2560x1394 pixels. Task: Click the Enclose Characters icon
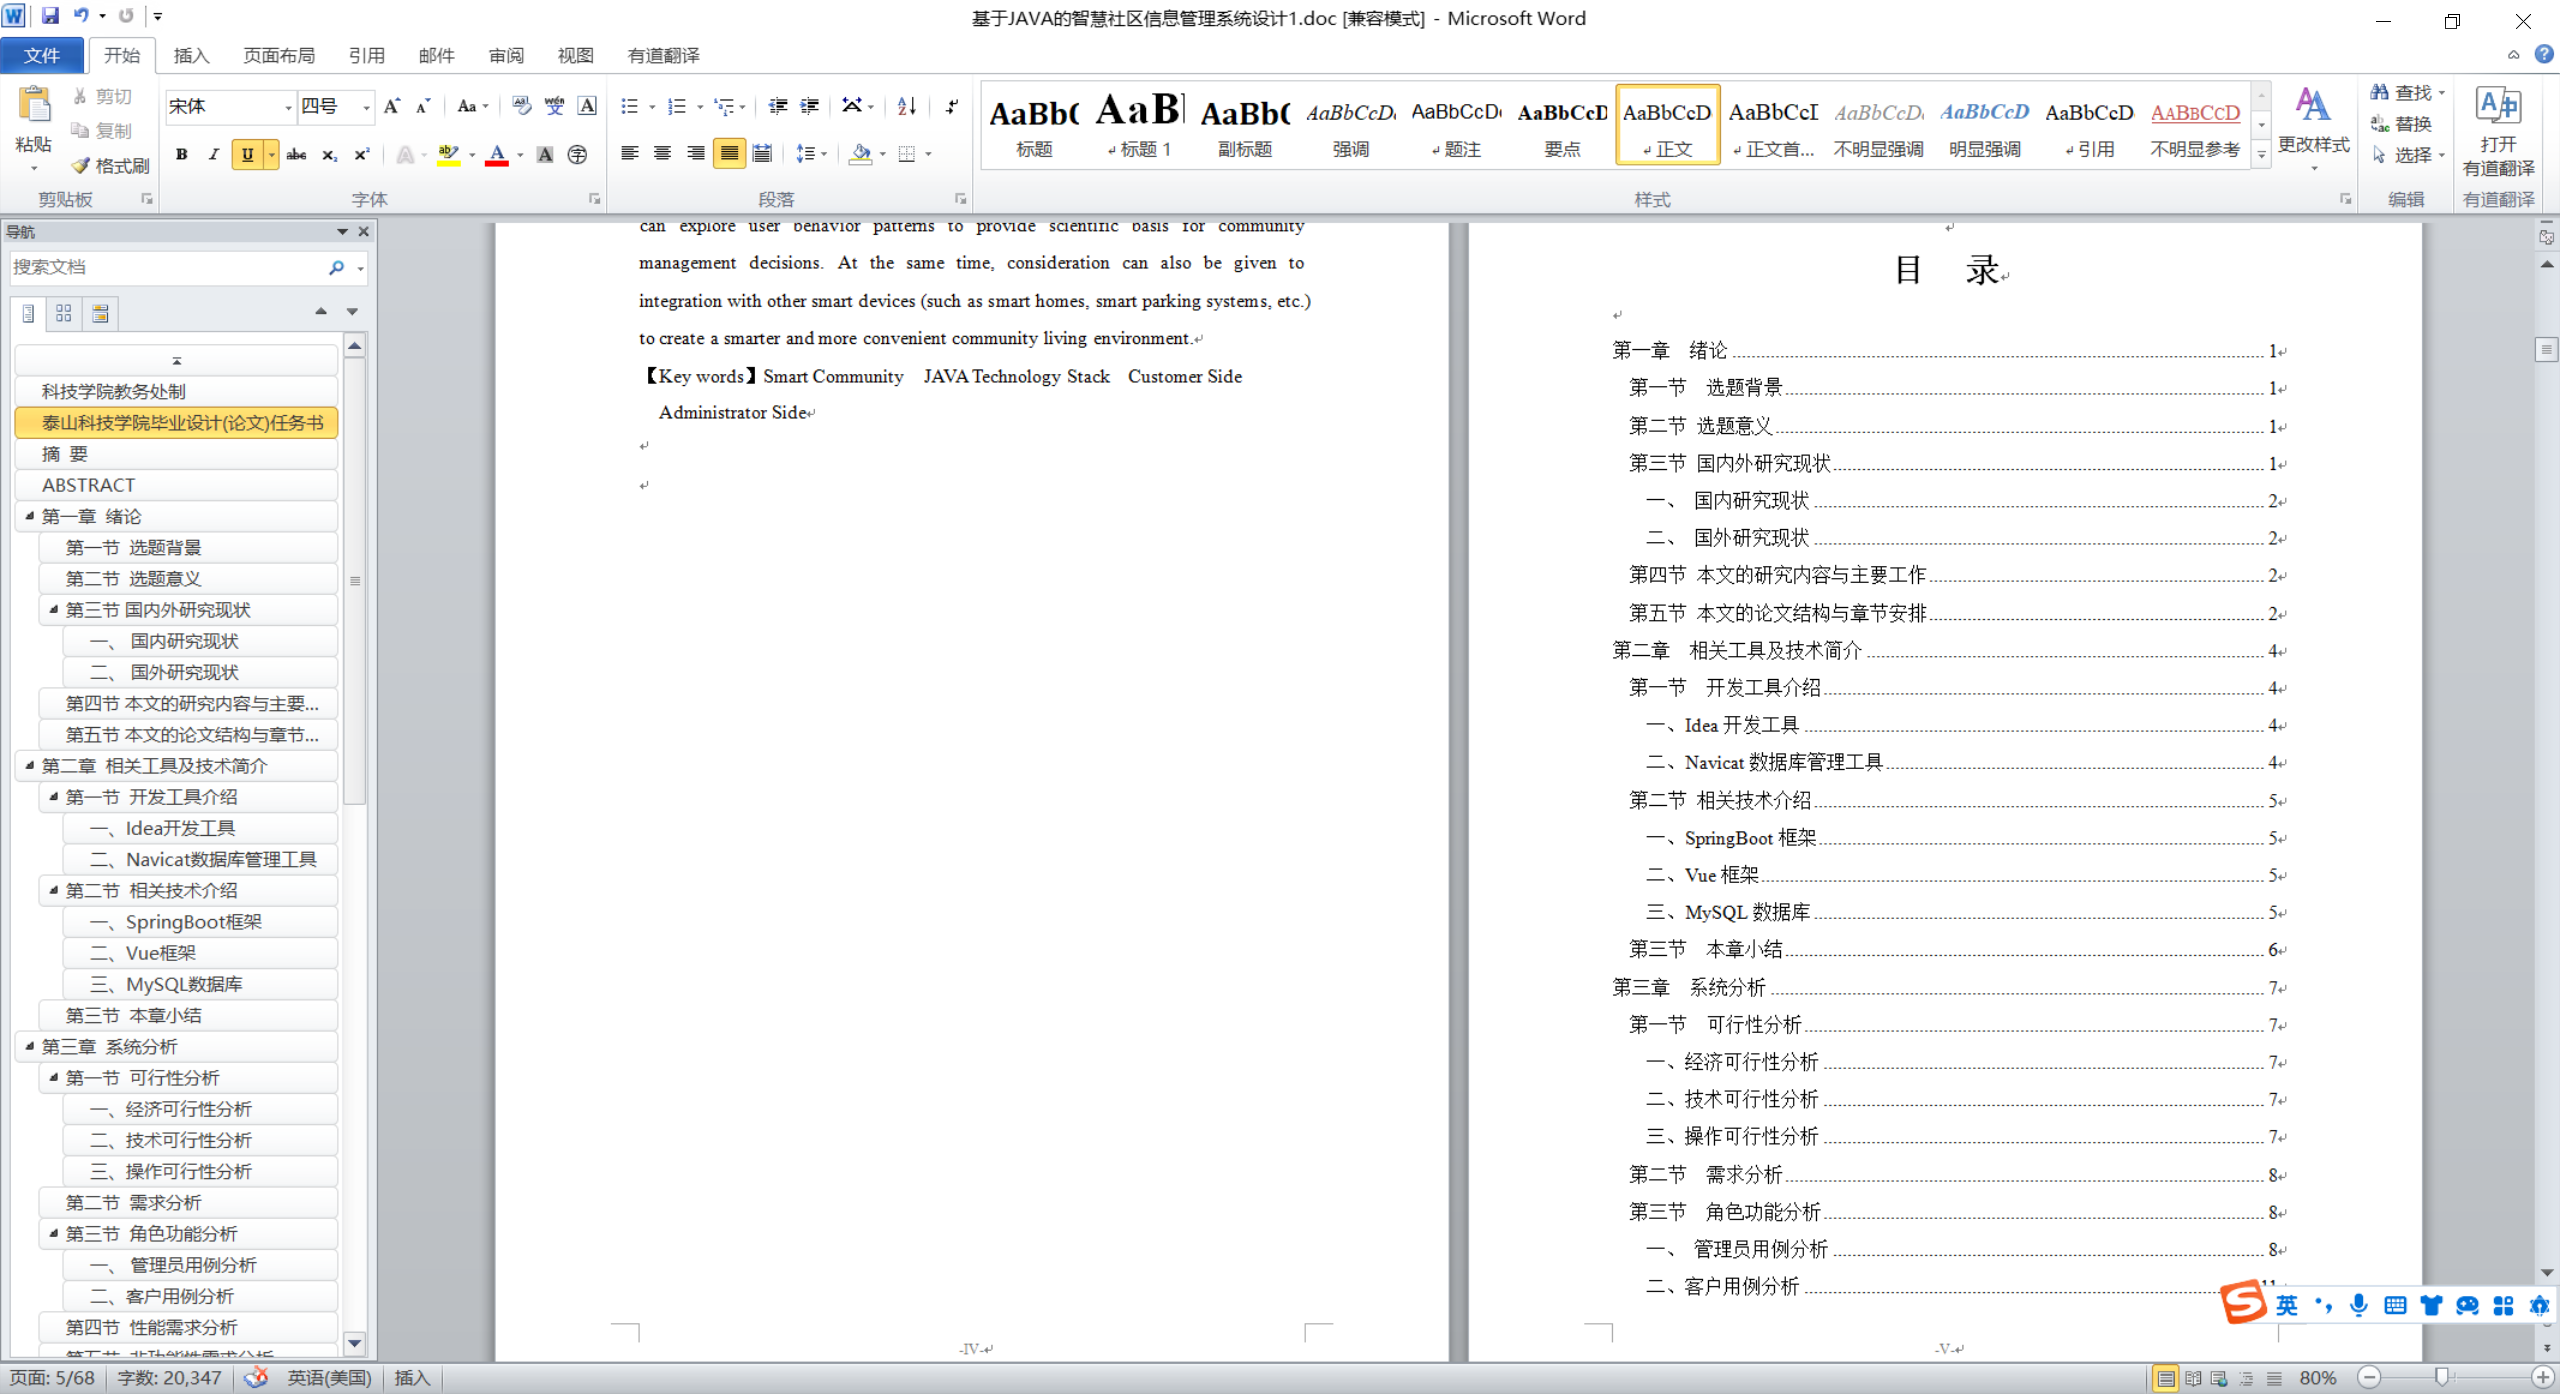click(x=577, y=154)
